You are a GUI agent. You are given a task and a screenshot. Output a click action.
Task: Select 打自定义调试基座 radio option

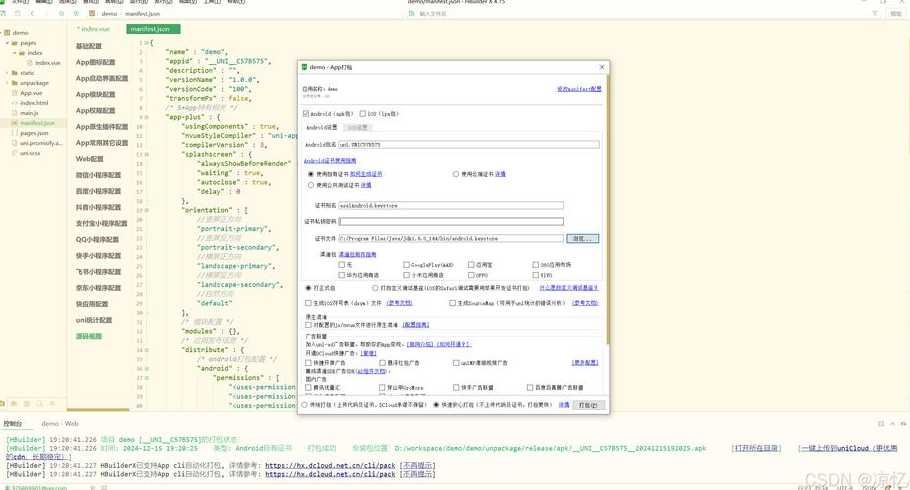click(x=375, y=288)
